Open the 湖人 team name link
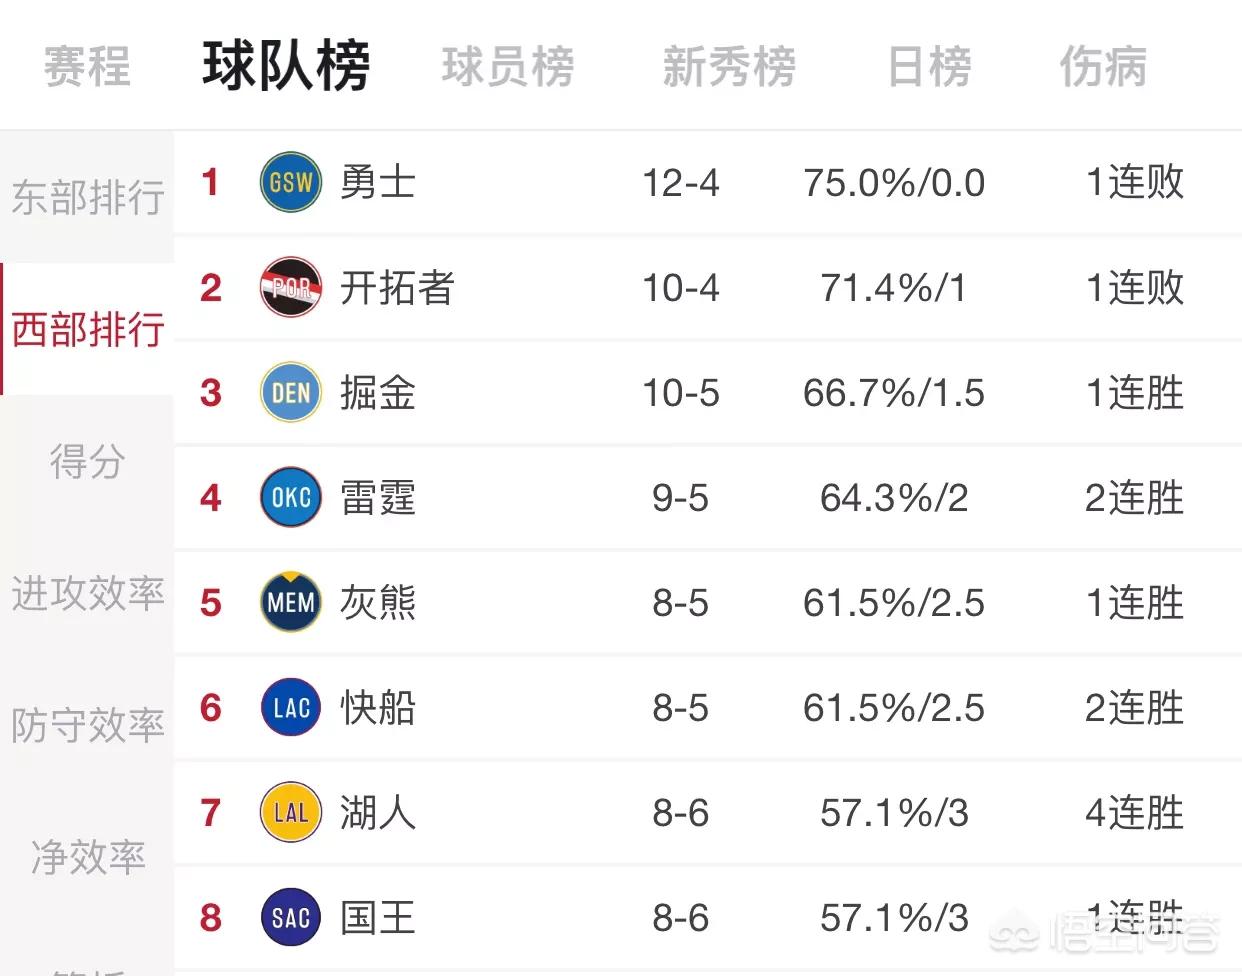 pos(377,812)
